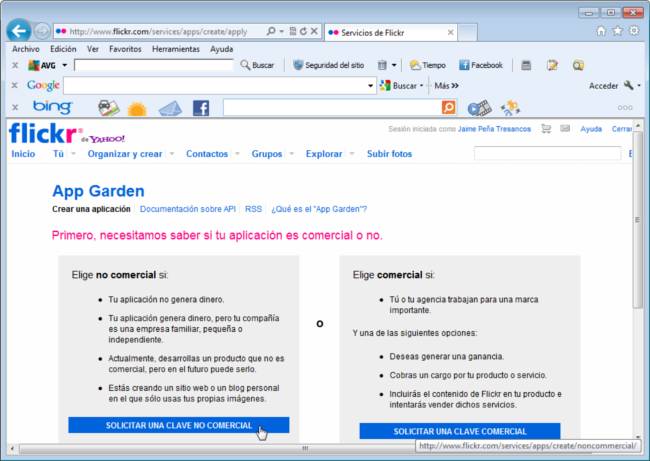Open the Favoritos menu
650x461 pixels.
[x=125, y=49]
